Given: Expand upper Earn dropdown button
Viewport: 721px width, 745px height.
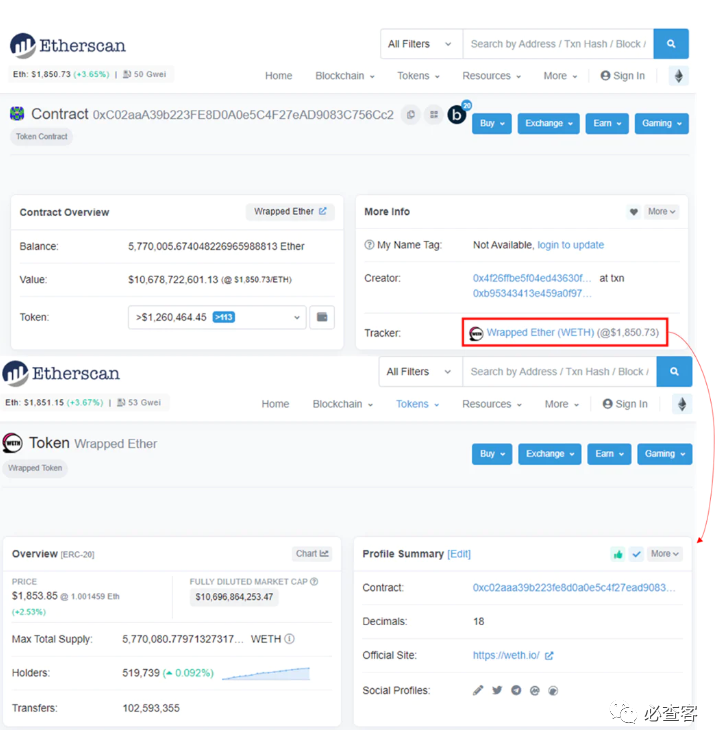Looking at the screenshot, I should pyautogui.click(x=607, y=124).
